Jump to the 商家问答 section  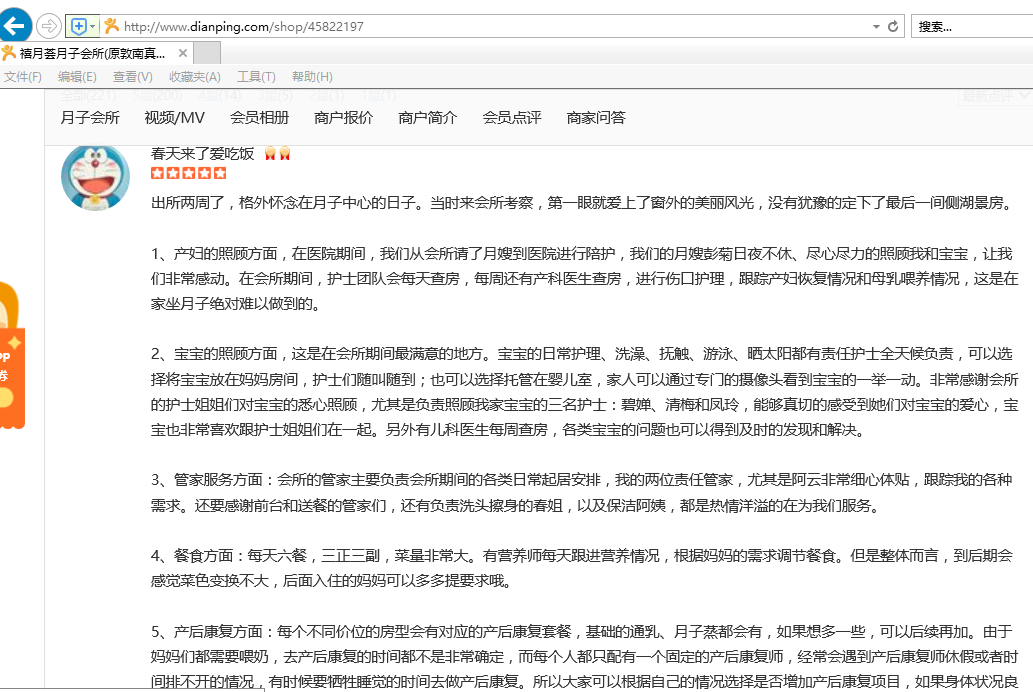[596, 118]
